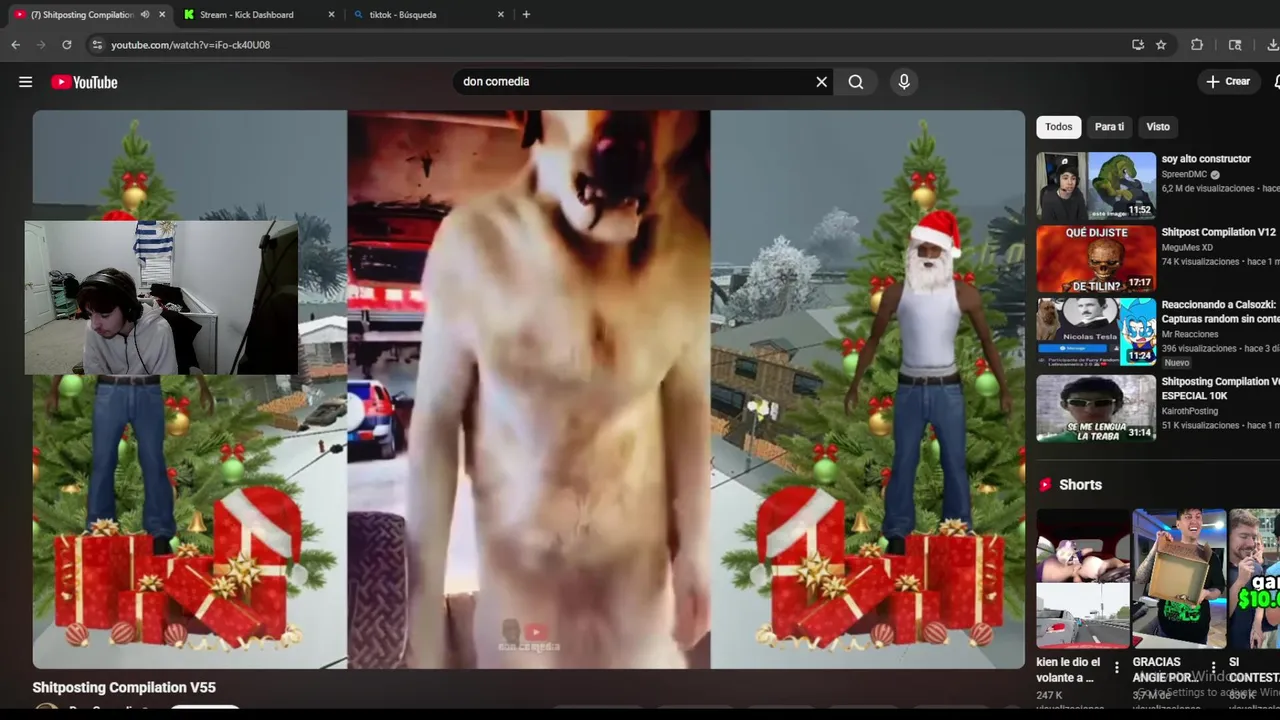Open the Crear upload menu
Screen dimensions: 1280x720
point(1228,82)
